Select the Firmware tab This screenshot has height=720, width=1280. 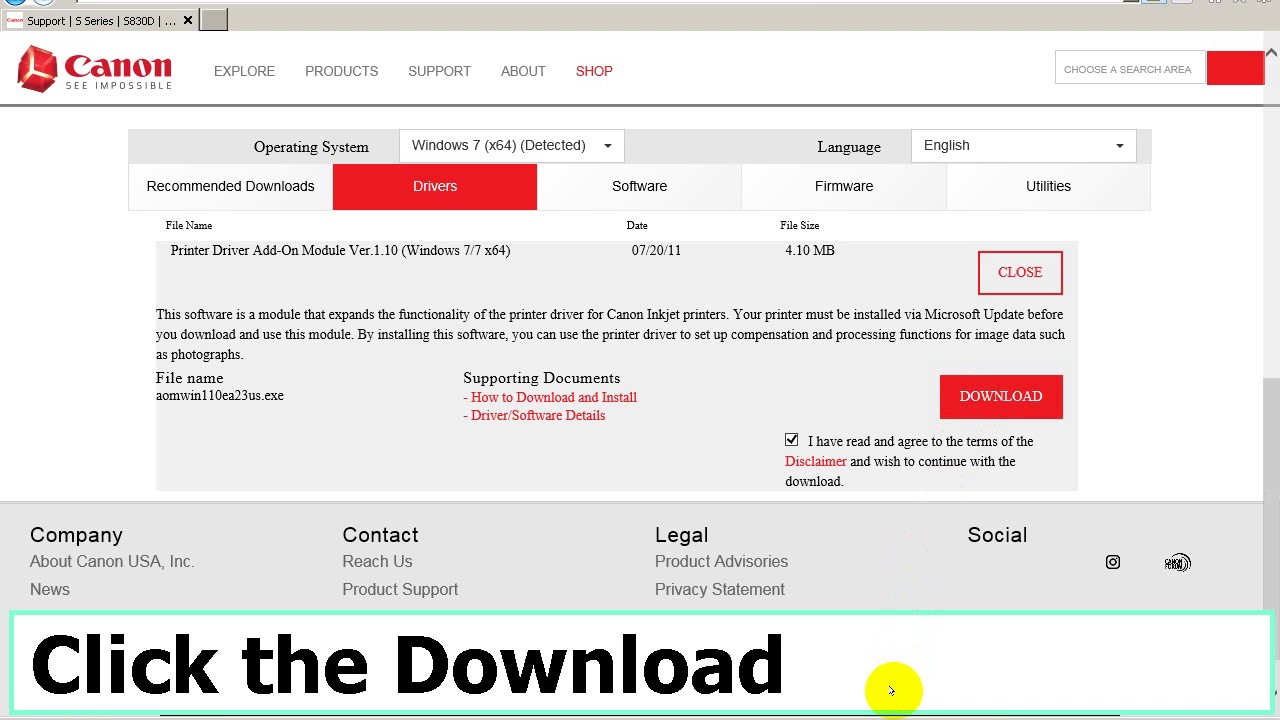click(844, 186)
